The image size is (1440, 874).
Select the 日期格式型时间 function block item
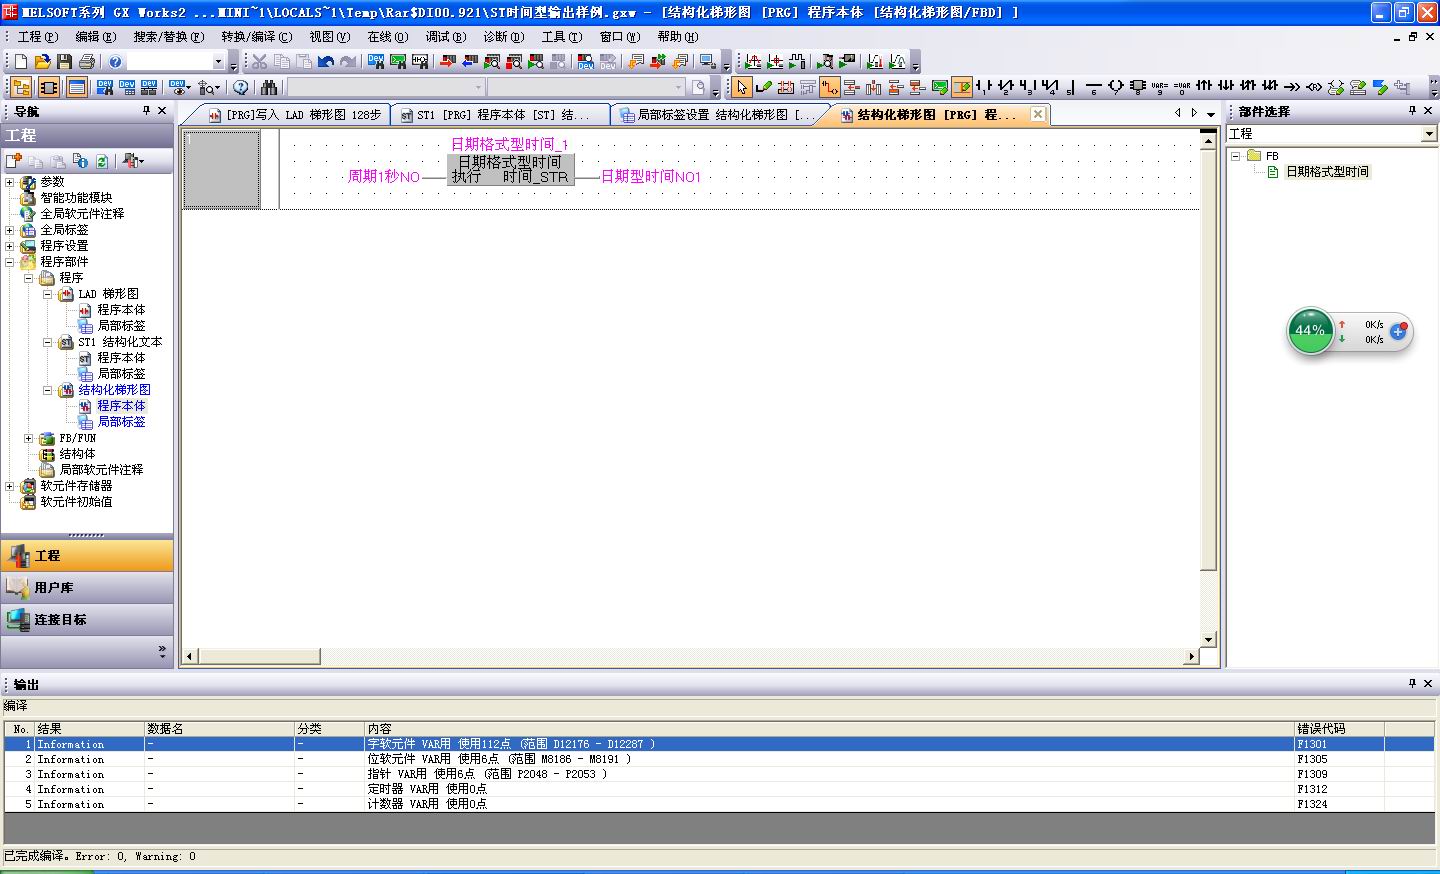(1326, 172)
